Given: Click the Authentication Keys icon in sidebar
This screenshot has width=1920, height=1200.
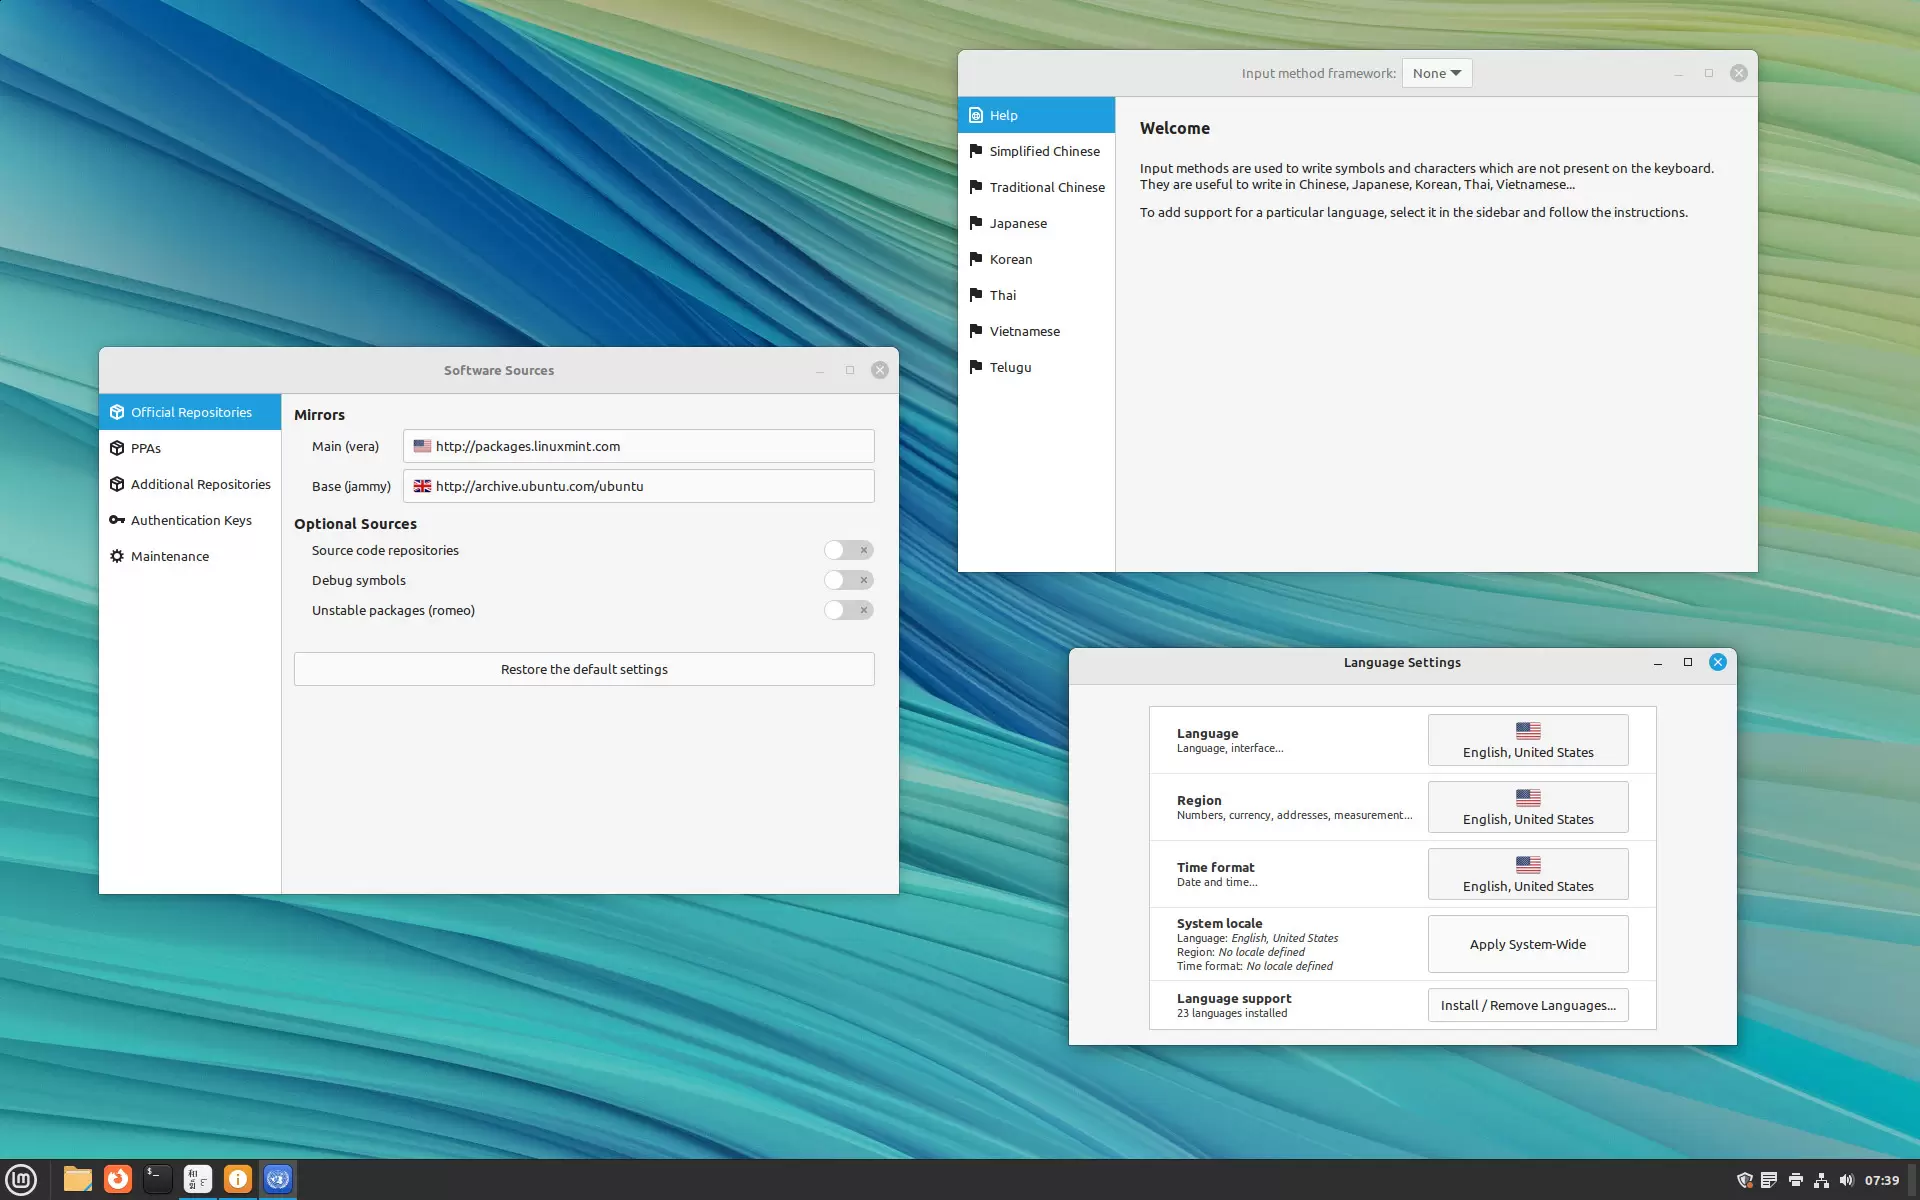Looking at the screenshot, I should tap(116, 518).
